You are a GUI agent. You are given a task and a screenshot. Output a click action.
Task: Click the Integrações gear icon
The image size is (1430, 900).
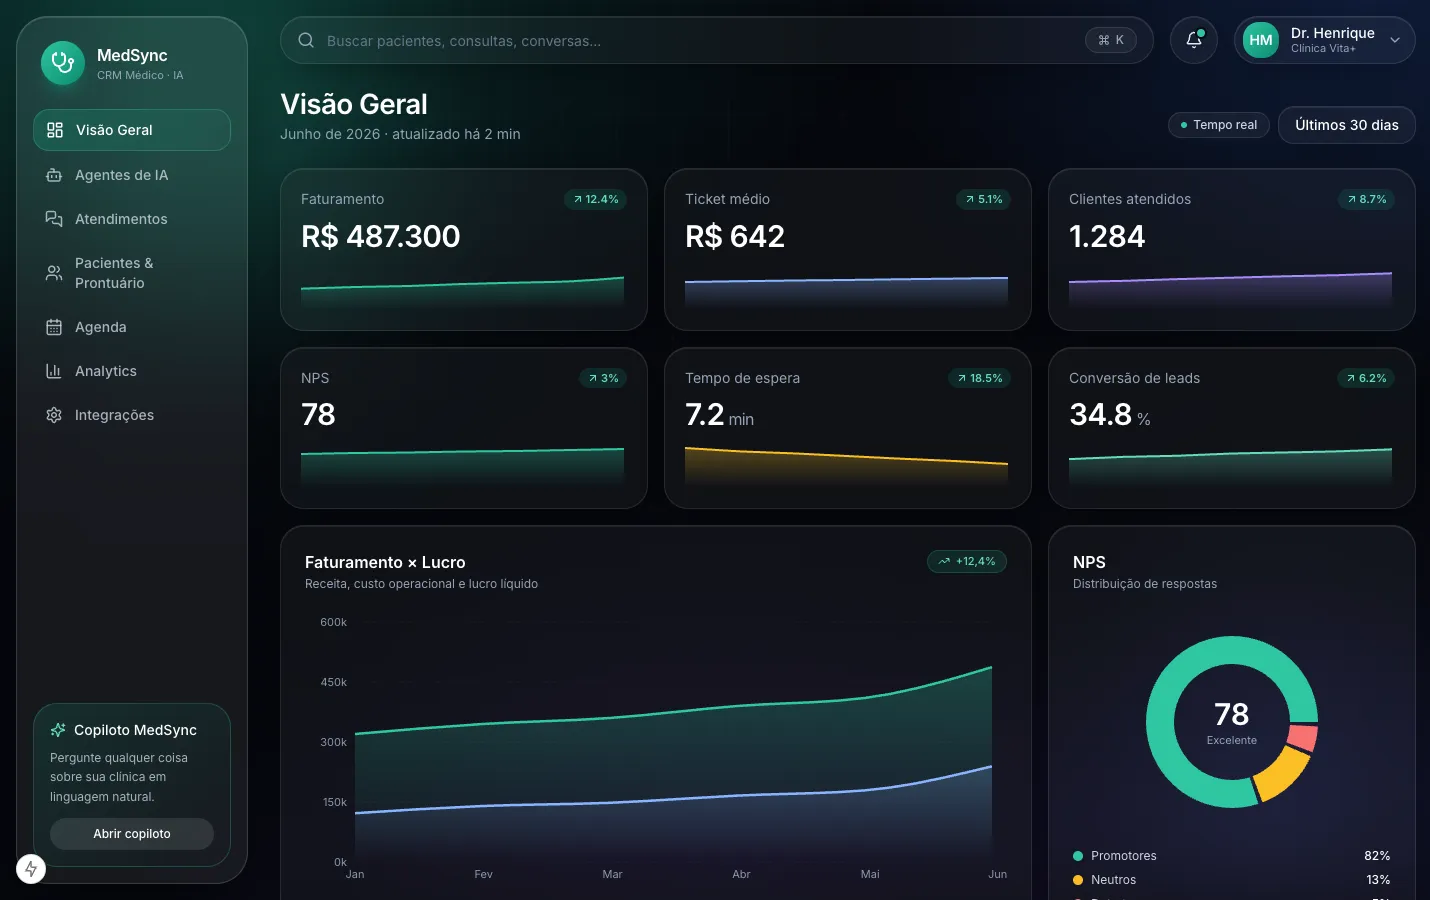[54, 415]
